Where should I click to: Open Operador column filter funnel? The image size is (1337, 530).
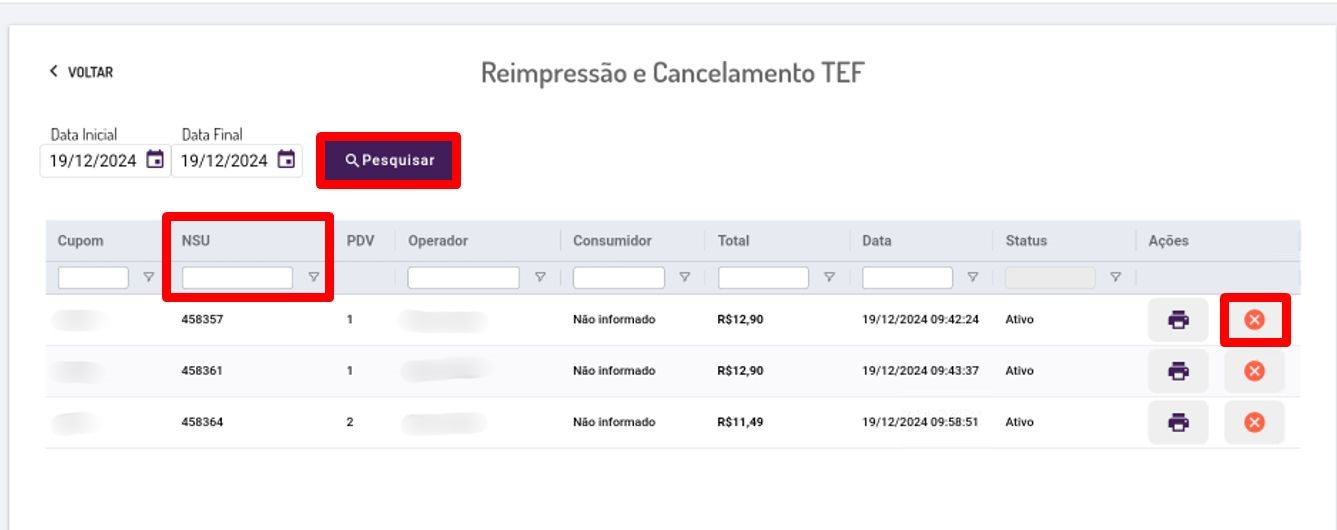click(x=540, y=278)
